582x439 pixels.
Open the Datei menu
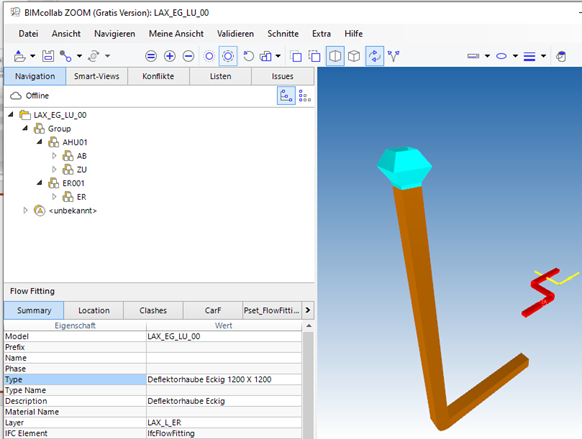(x=28, y=34)
